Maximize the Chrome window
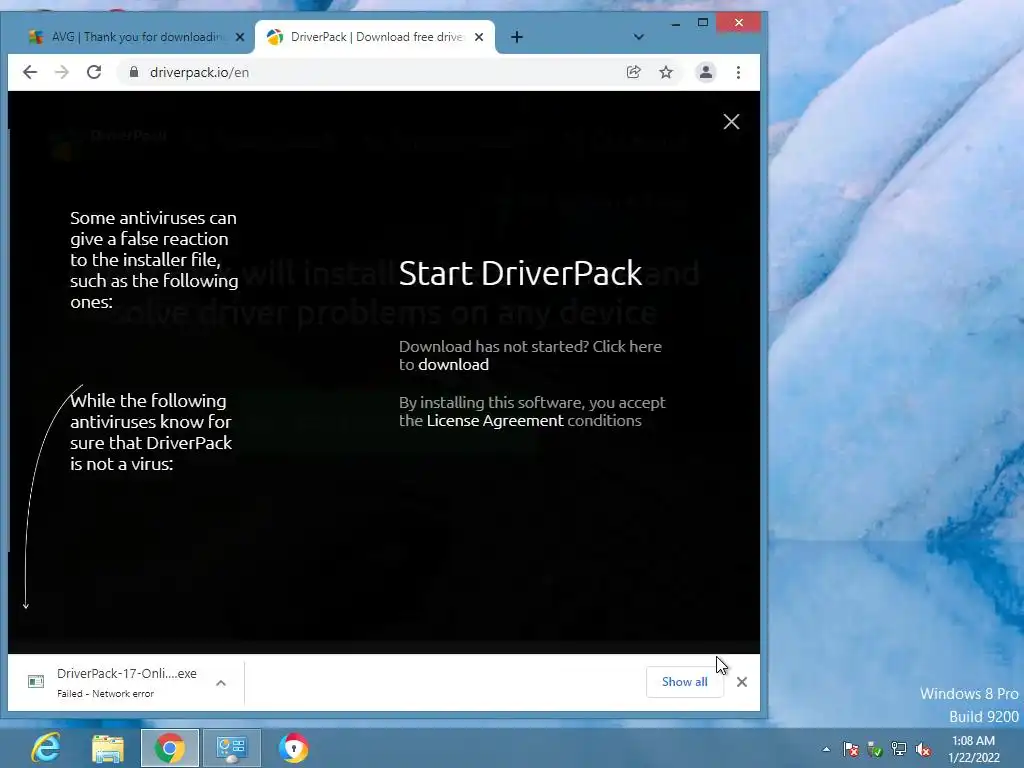 [703, 23]
